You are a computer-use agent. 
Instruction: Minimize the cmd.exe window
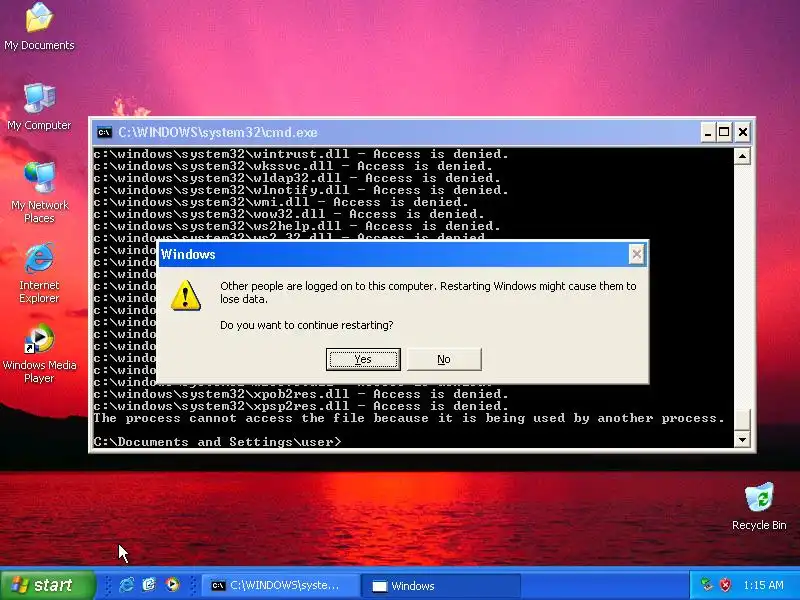(x=707, y=133)
